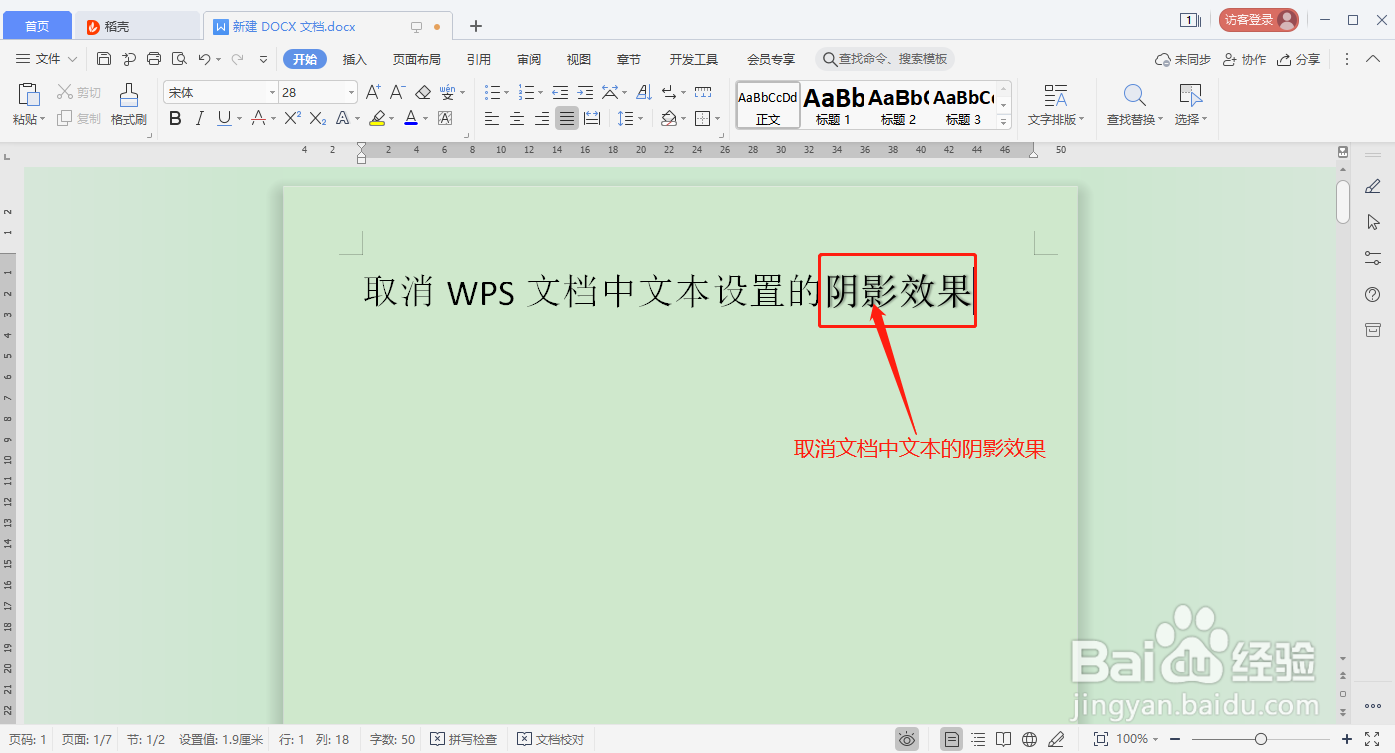Expand the bullet list dropdown arrow
Screen dimensions: 1395x753
507,93
